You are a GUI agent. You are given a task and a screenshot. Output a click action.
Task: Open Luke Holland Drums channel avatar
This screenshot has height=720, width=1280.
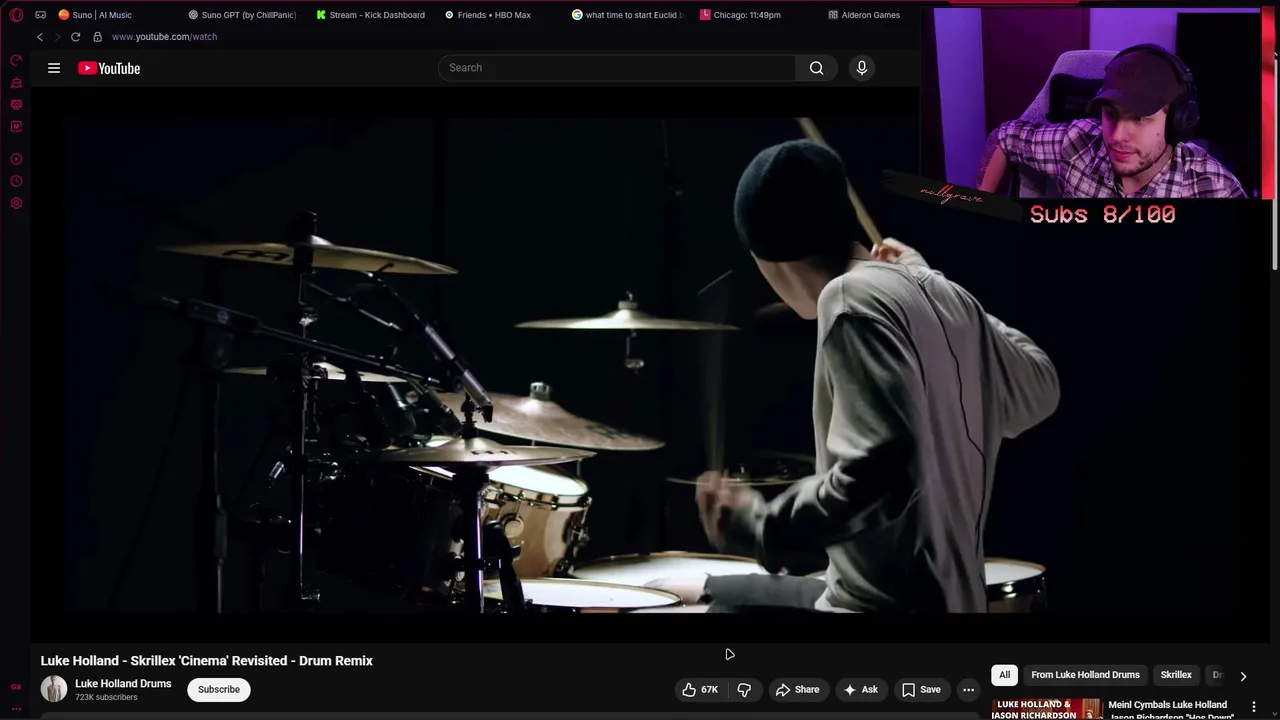pyautogui.click(x=54, y=689)
